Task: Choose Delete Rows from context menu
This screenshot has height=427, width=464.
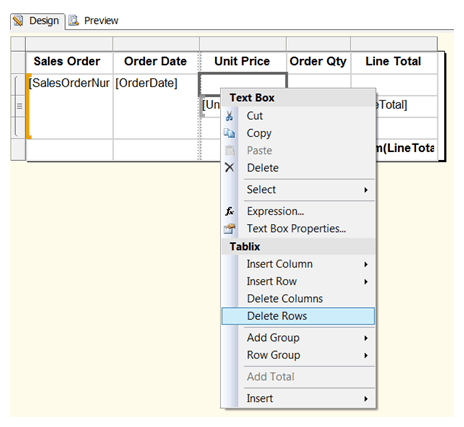Action: coord(298,316)
